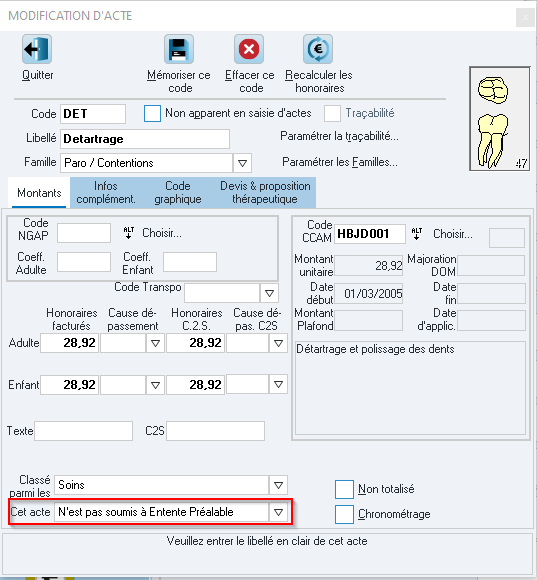Click the Montant unitaire field 28,92
Screen dimensions: 537x580
point(369,266)
